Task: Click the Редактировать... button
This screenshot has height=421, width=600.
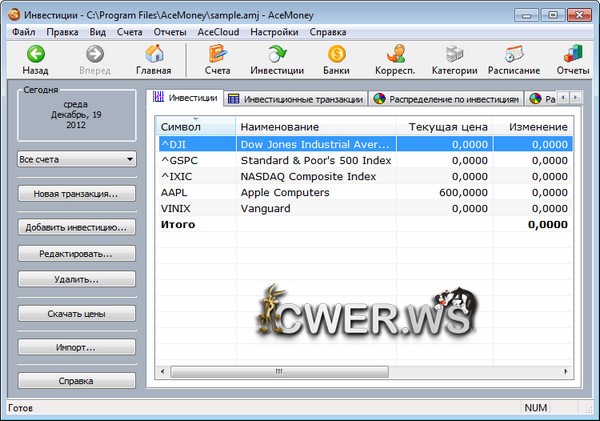Action: (77, 254)
